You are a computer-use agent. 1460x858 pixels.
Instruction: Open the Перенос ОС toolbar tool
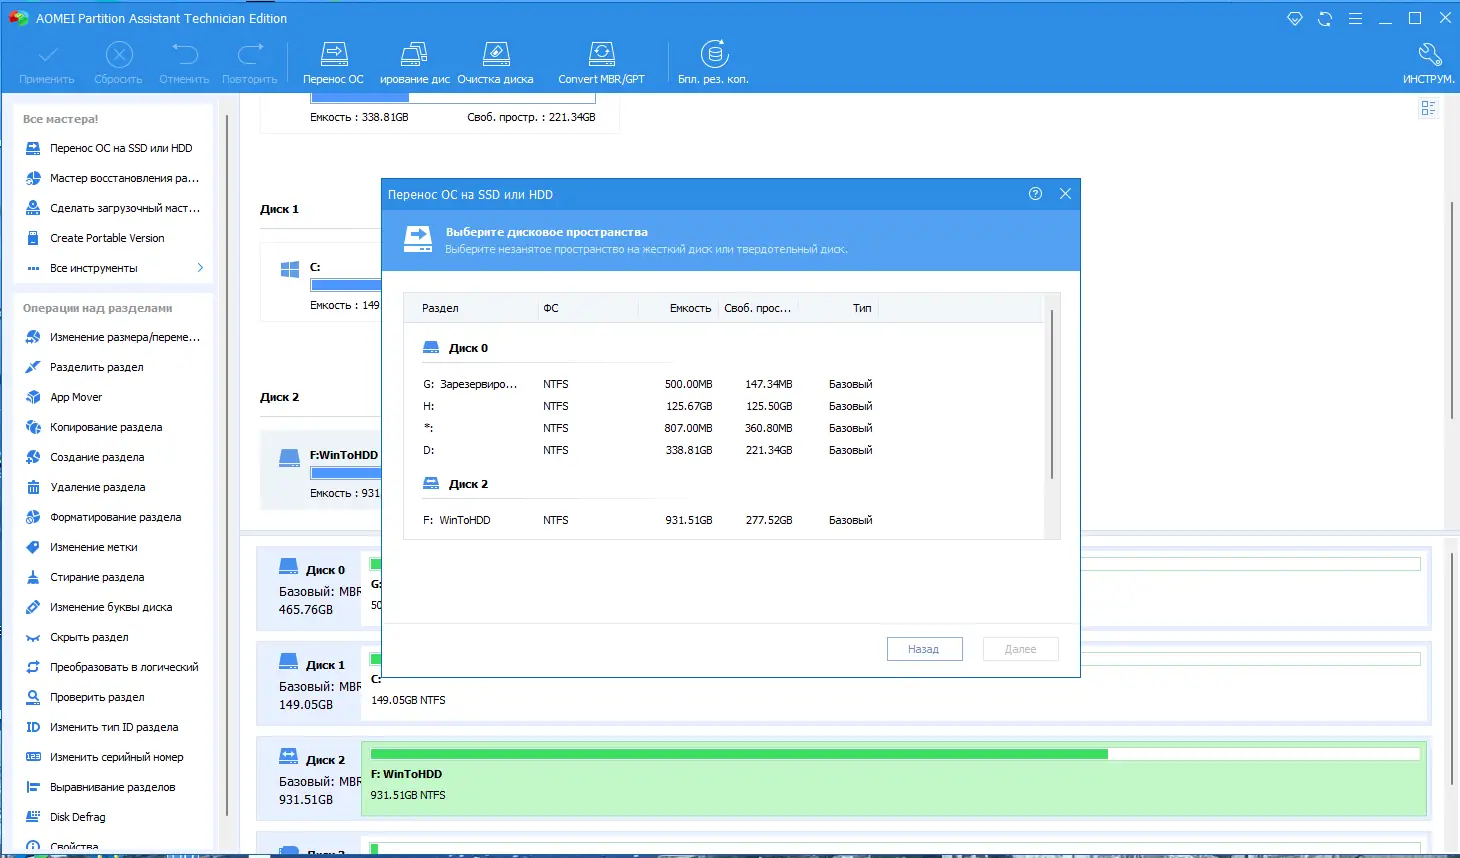(334, 63)
